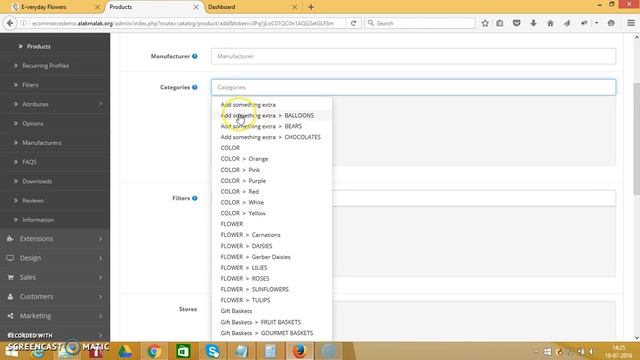Click the Manufacturer input field
640x360 pixels.
413,56
